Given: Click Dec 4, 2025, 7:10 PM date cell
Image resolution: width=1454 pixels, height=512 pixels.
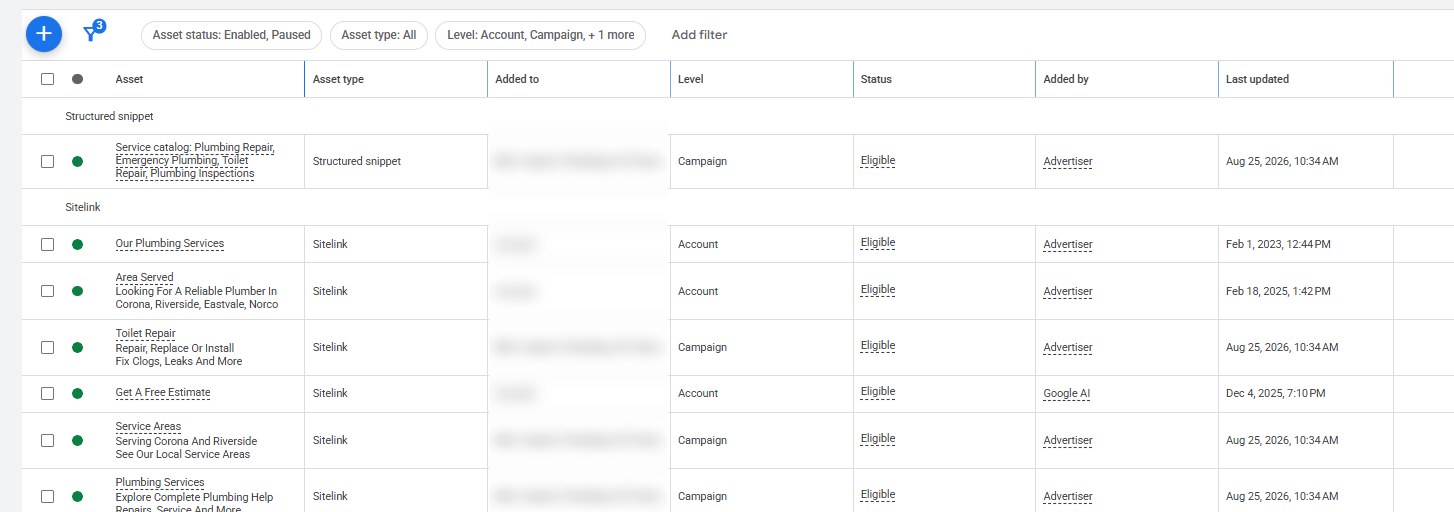Looking at the screenshot, I should [1275, 393].
